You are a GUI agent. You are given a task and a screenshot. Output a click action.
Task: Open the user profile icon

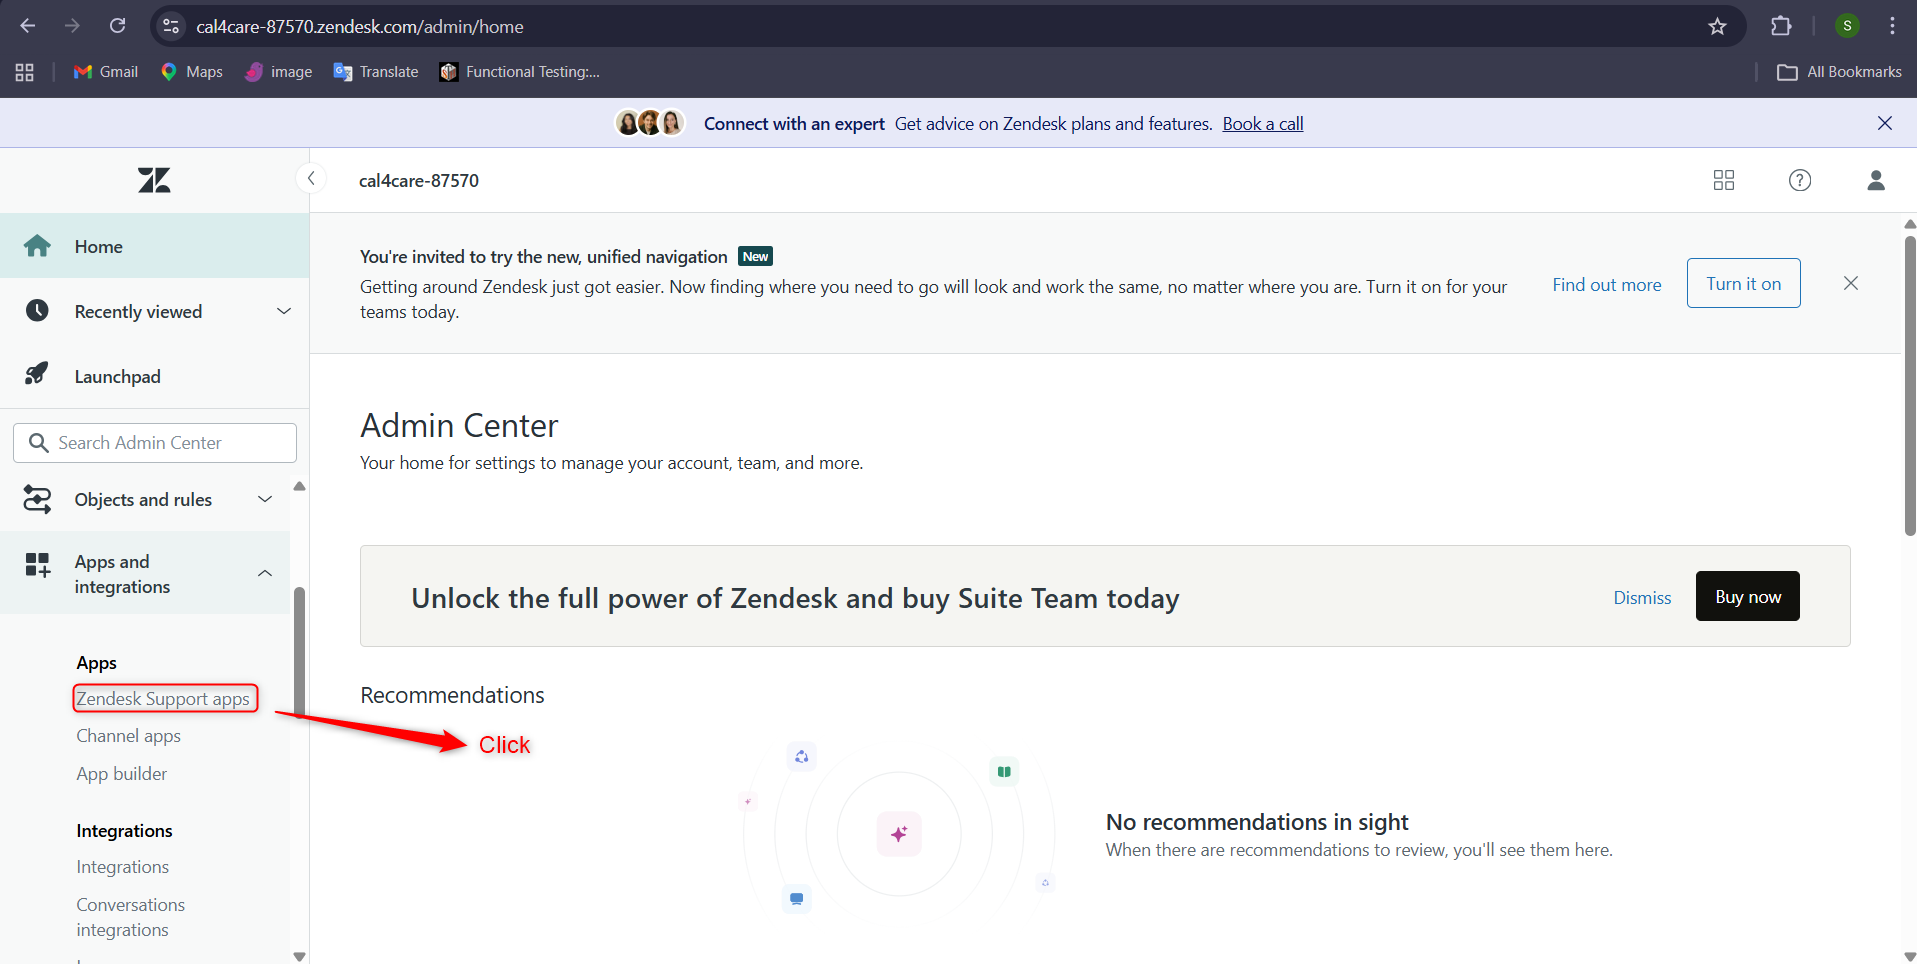point(1876,180)
